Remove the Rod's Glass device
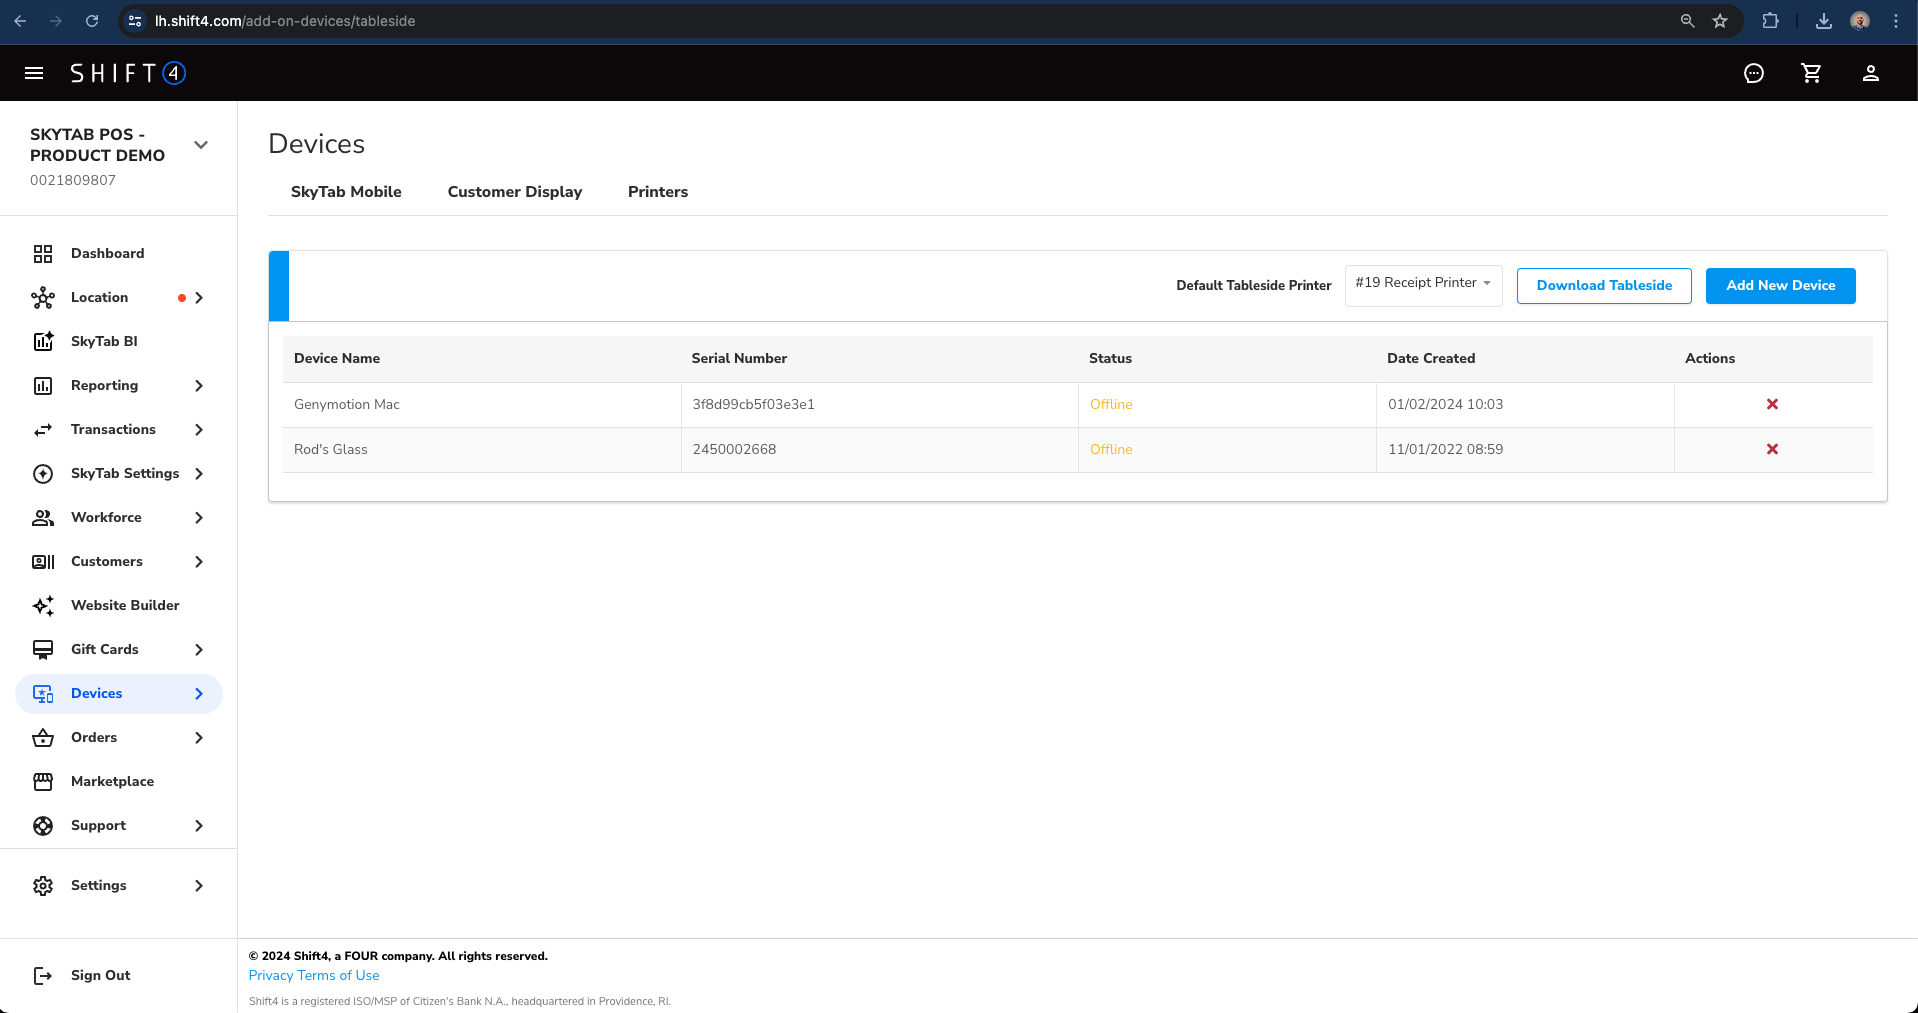This screenshot has width=1918, height=1013. [x=1772, y=449]
